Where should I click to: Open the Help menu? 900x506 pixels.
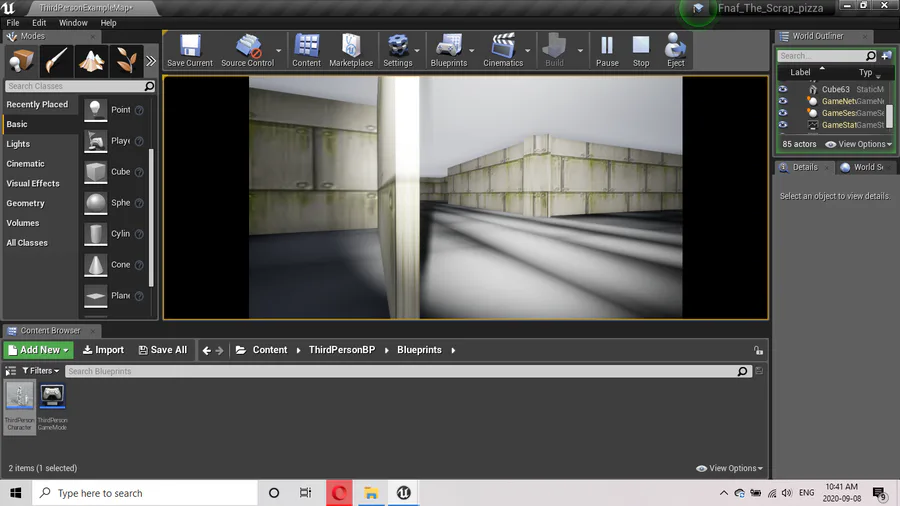(108, 23)
